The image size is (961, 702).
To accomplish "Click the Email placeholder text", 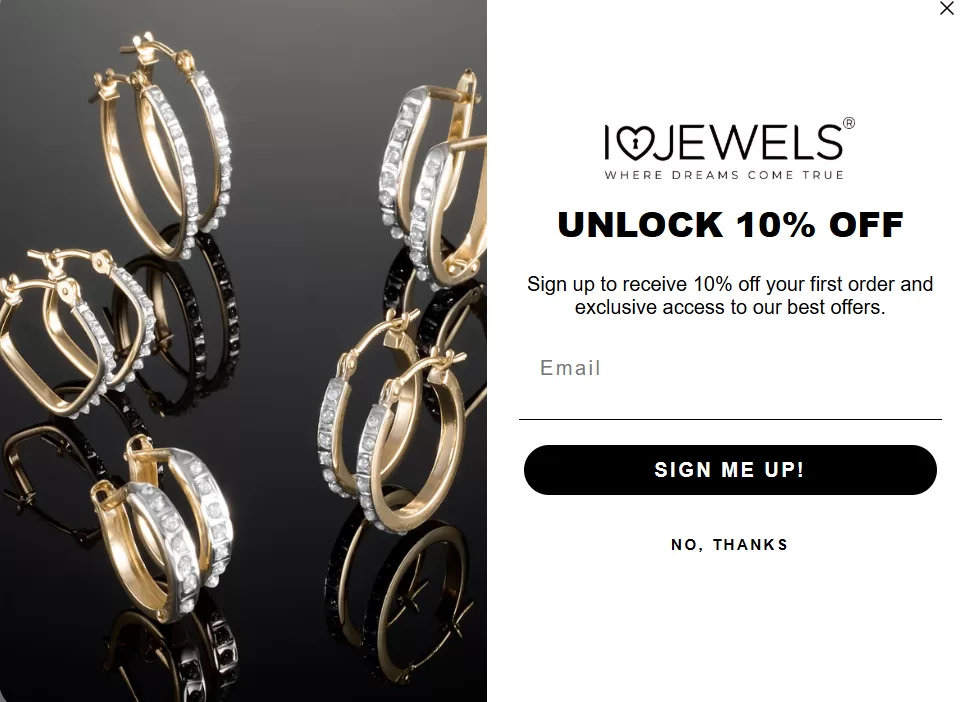I will [x=570, y=368].
